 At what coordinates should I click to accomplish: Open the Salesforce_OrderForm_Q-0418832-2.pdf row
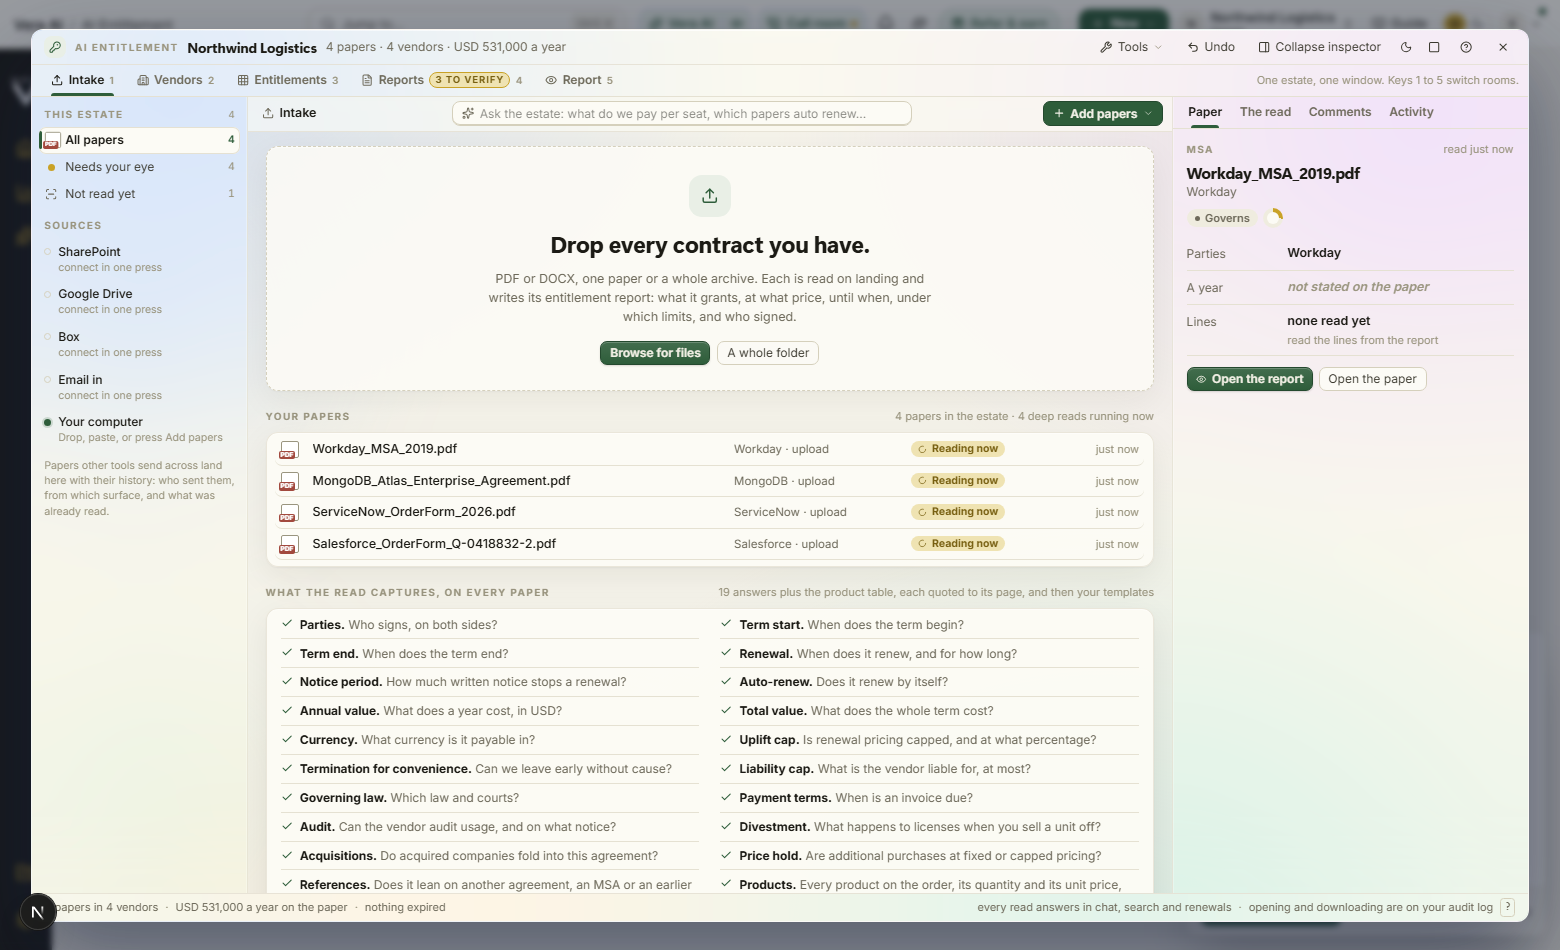(710, 544)
